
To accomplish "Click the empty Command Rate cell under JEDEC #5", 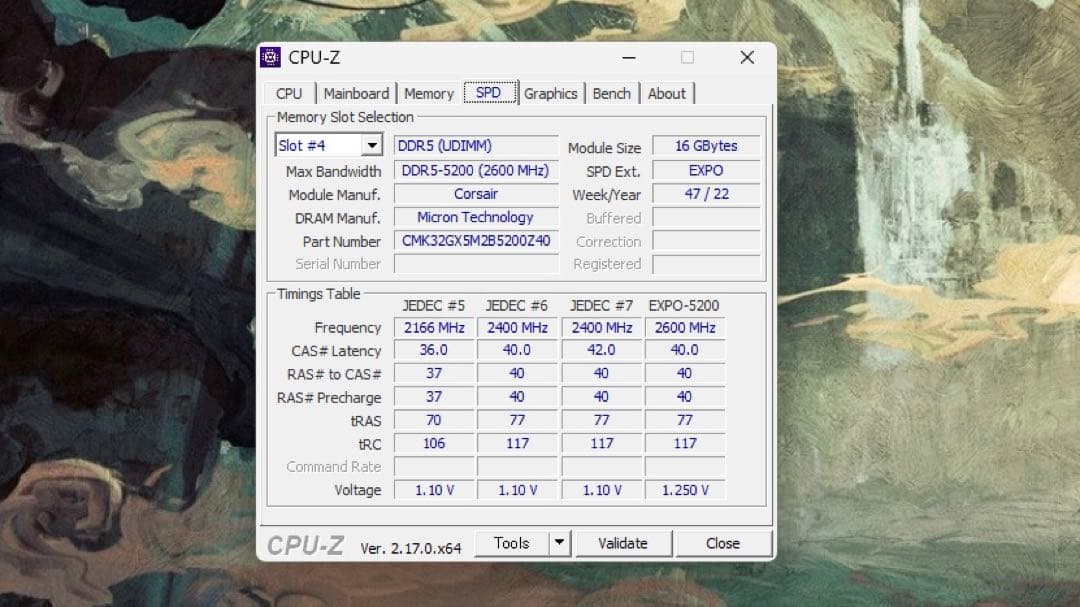I will [434, 466].
